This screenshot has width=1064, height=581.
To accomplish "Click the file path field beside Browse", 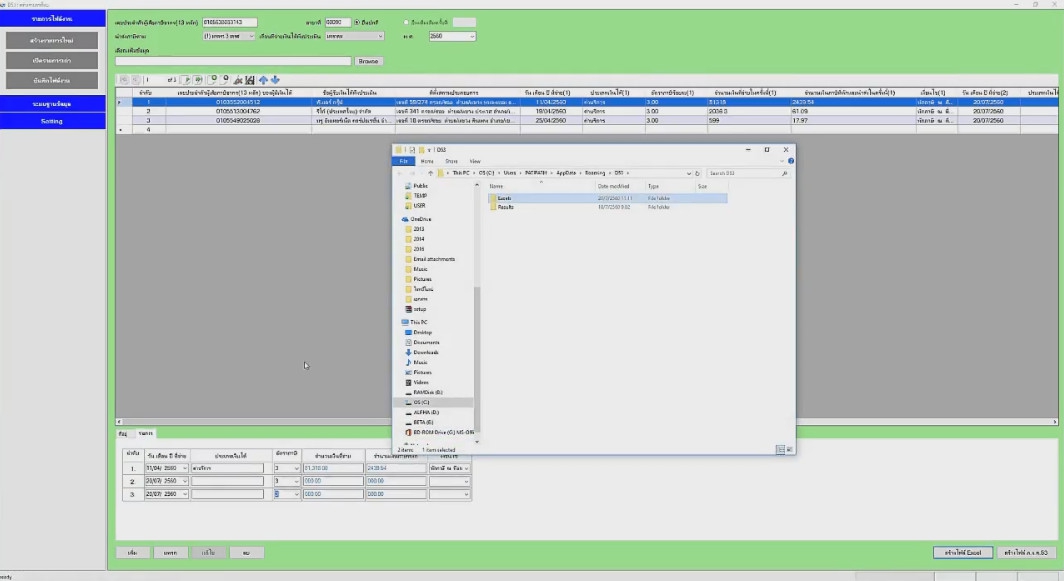I will (x=233, y=61).
